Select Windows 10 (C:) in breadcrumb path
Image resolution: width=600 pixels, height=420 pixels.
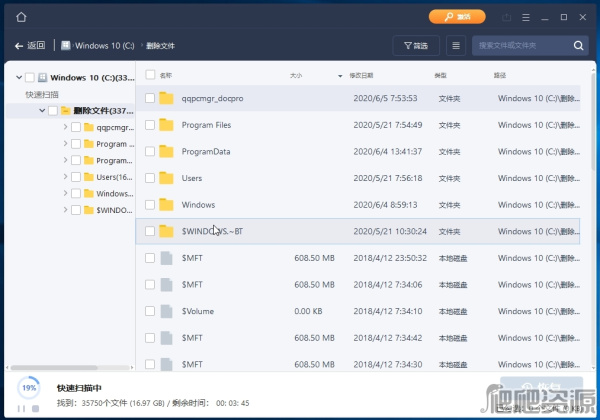(x=107, y=46)
